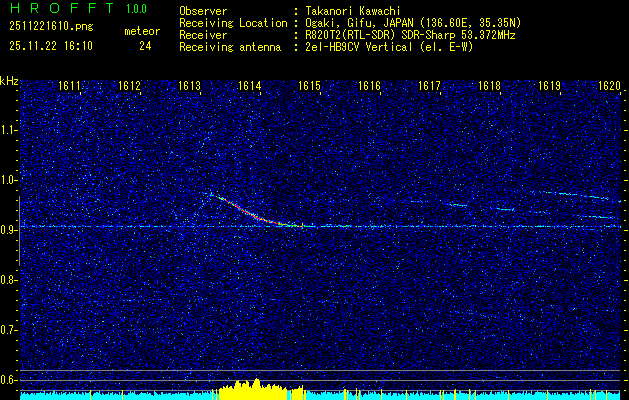Screen dimensions: 629x400
Task: Click the 0.9 frequency axis label
Action: coord(9,229)
